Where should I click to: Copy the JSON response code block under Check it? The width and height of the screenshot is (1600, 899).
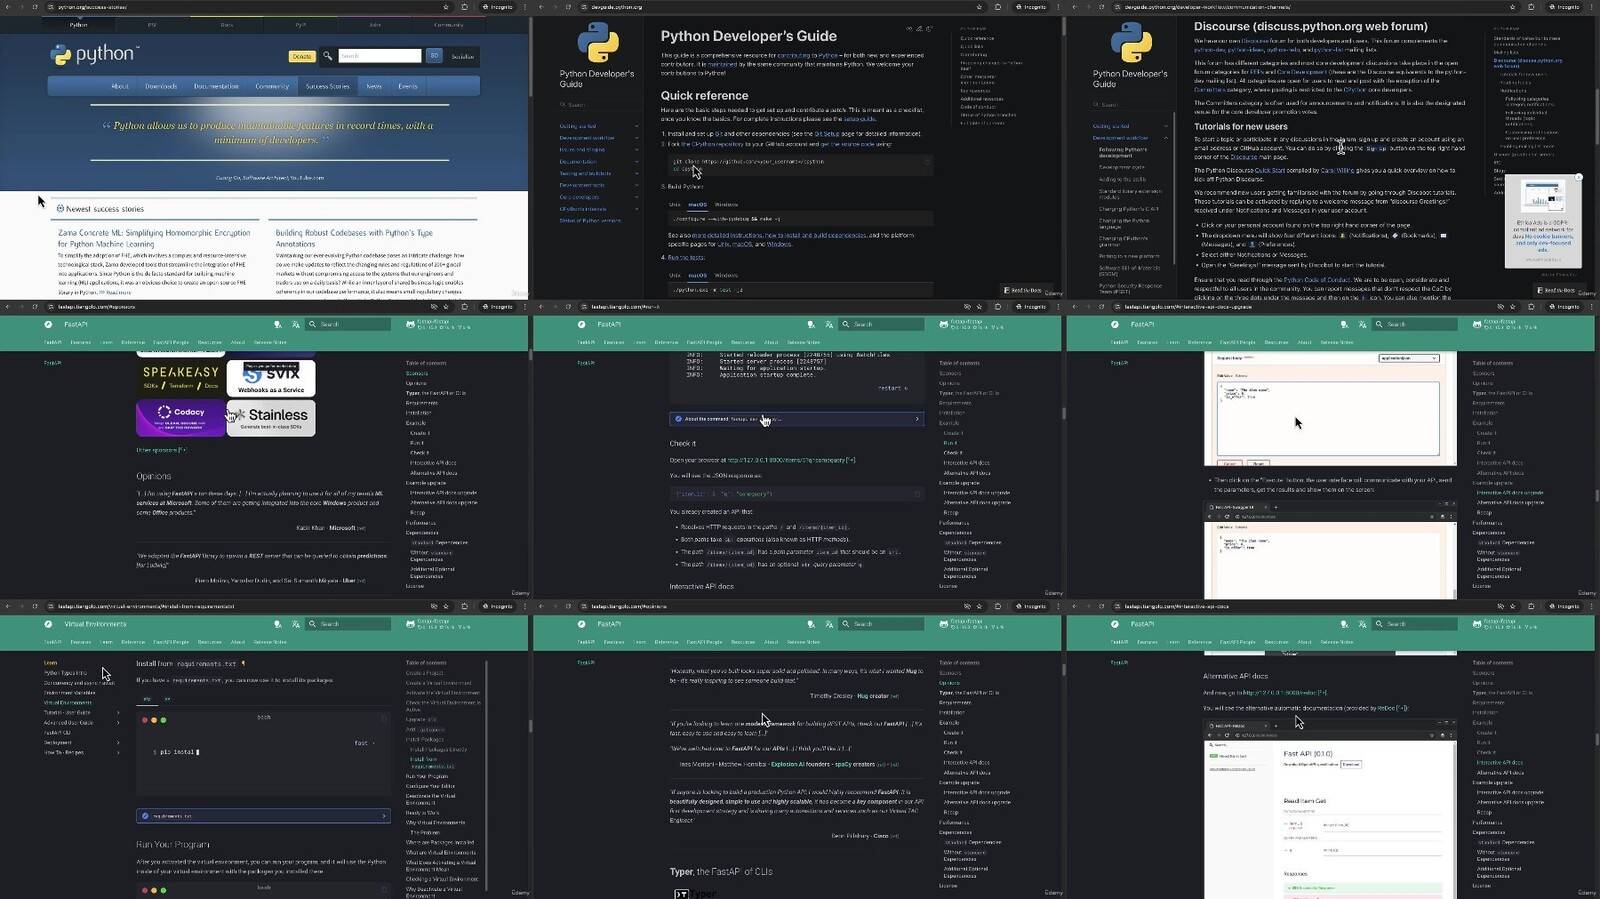[x=916, y=493]
